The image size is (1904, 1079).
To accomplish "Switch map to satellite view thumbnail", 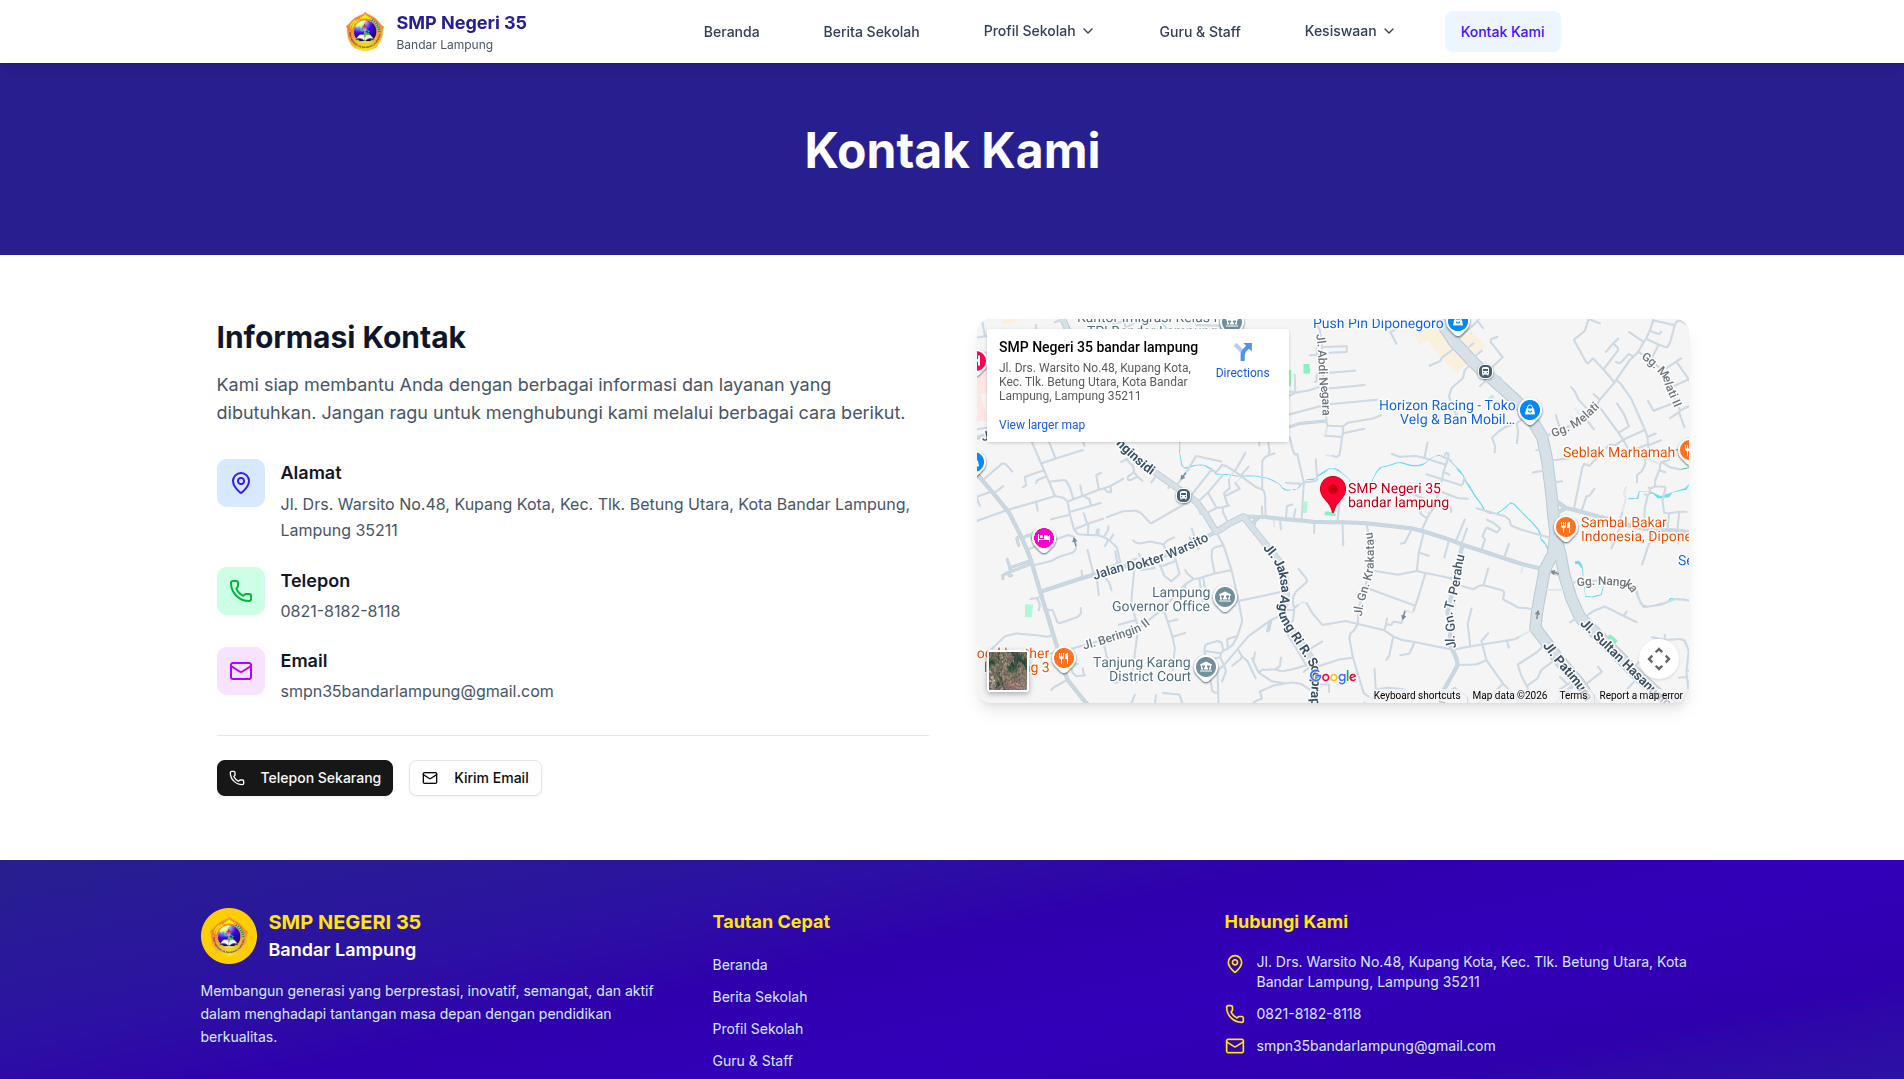I will [1008, 671].
